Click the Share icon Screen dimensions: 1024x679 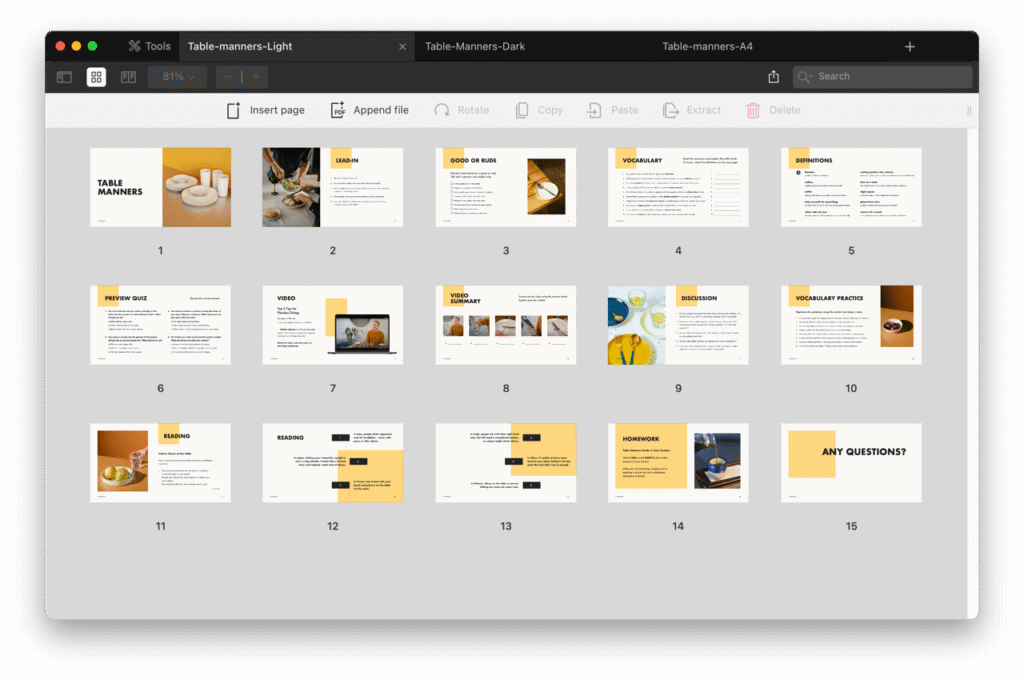tap(773, 77)
